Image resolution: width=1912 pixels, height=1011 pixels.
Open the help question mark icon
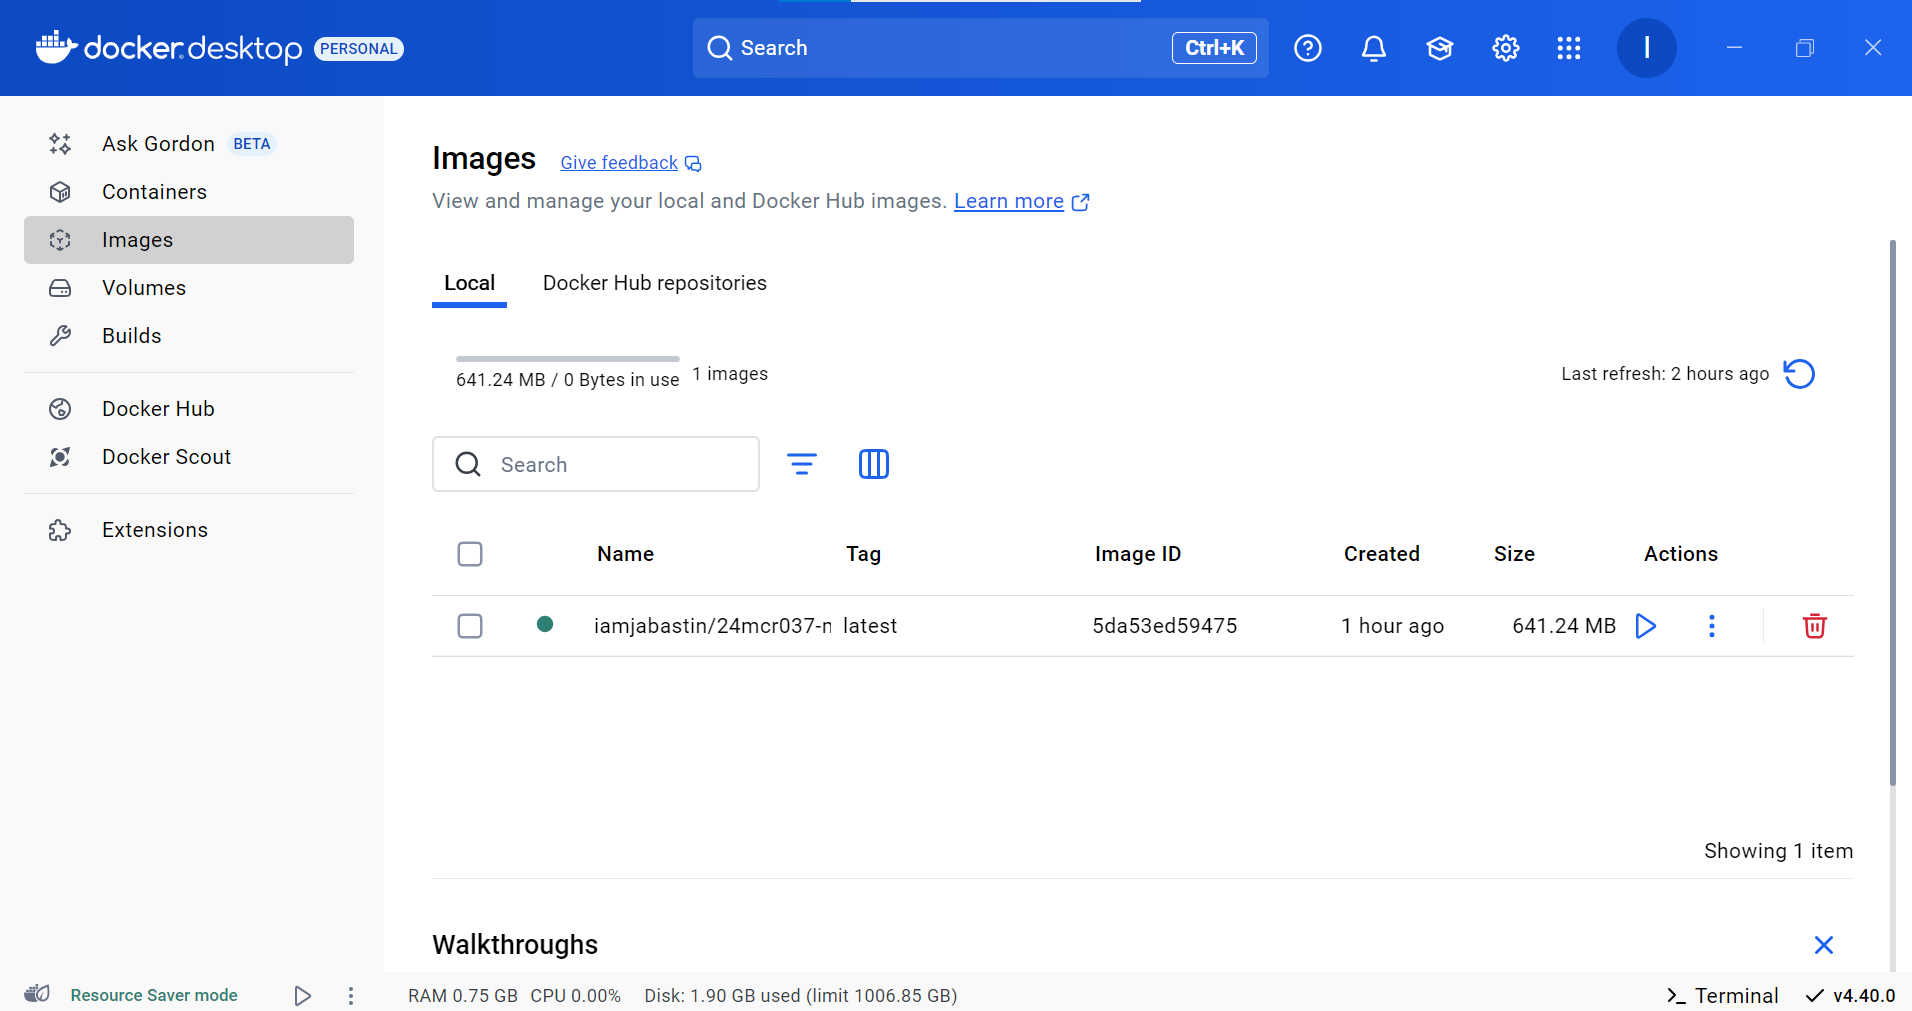coord(1308,48)
